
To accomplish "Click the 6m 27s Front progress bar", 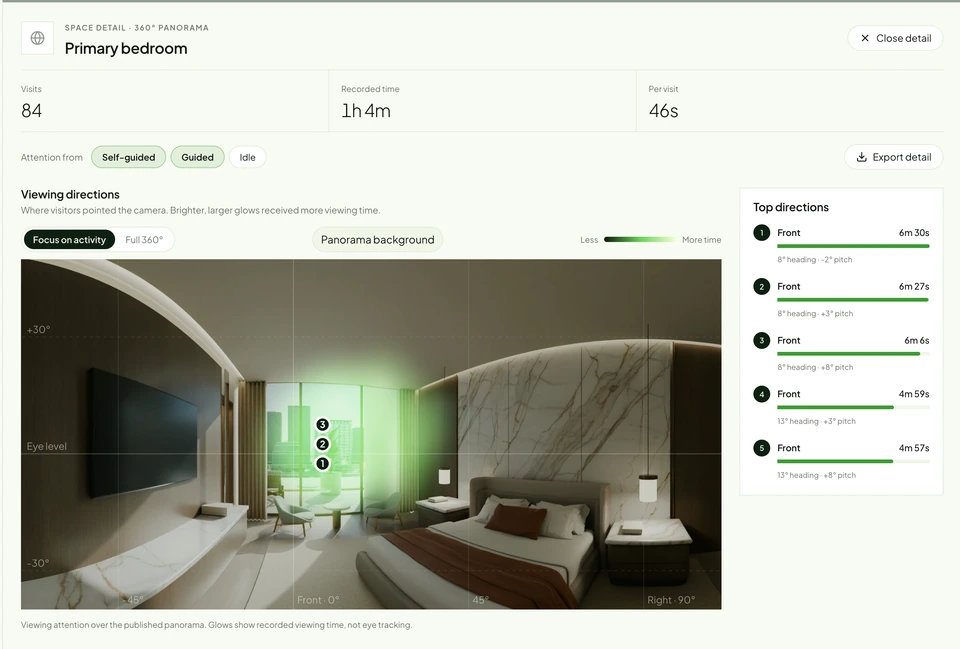I will click(853, 300).
